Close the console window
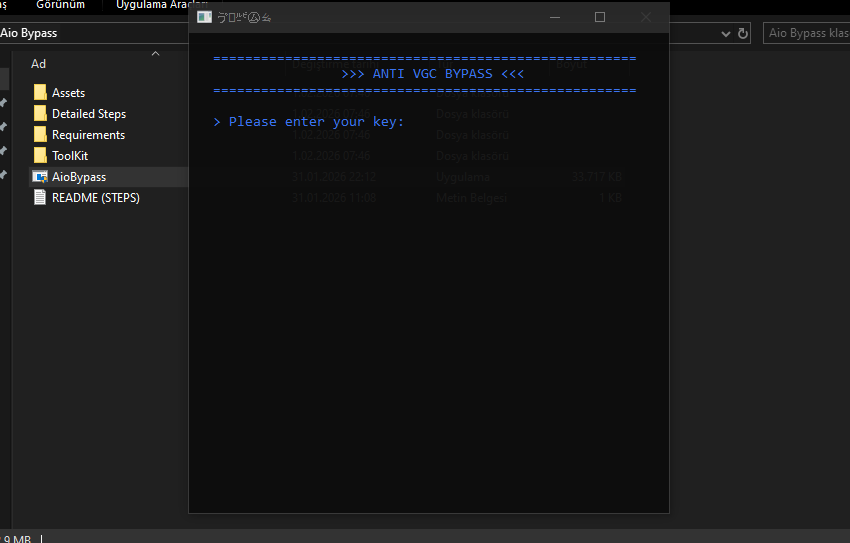The image size is (850, 543). click(645, 17)
